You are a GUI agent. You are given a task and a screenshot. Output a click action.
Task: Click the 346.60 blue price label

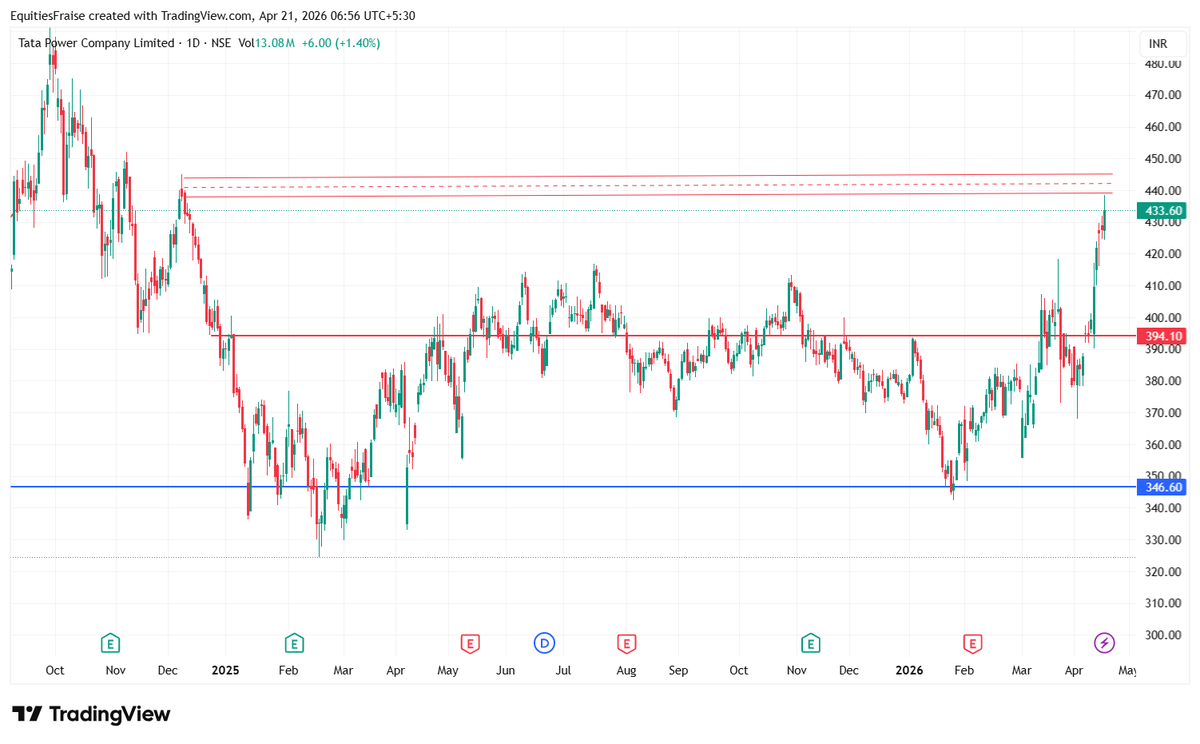click(1160, 487)
